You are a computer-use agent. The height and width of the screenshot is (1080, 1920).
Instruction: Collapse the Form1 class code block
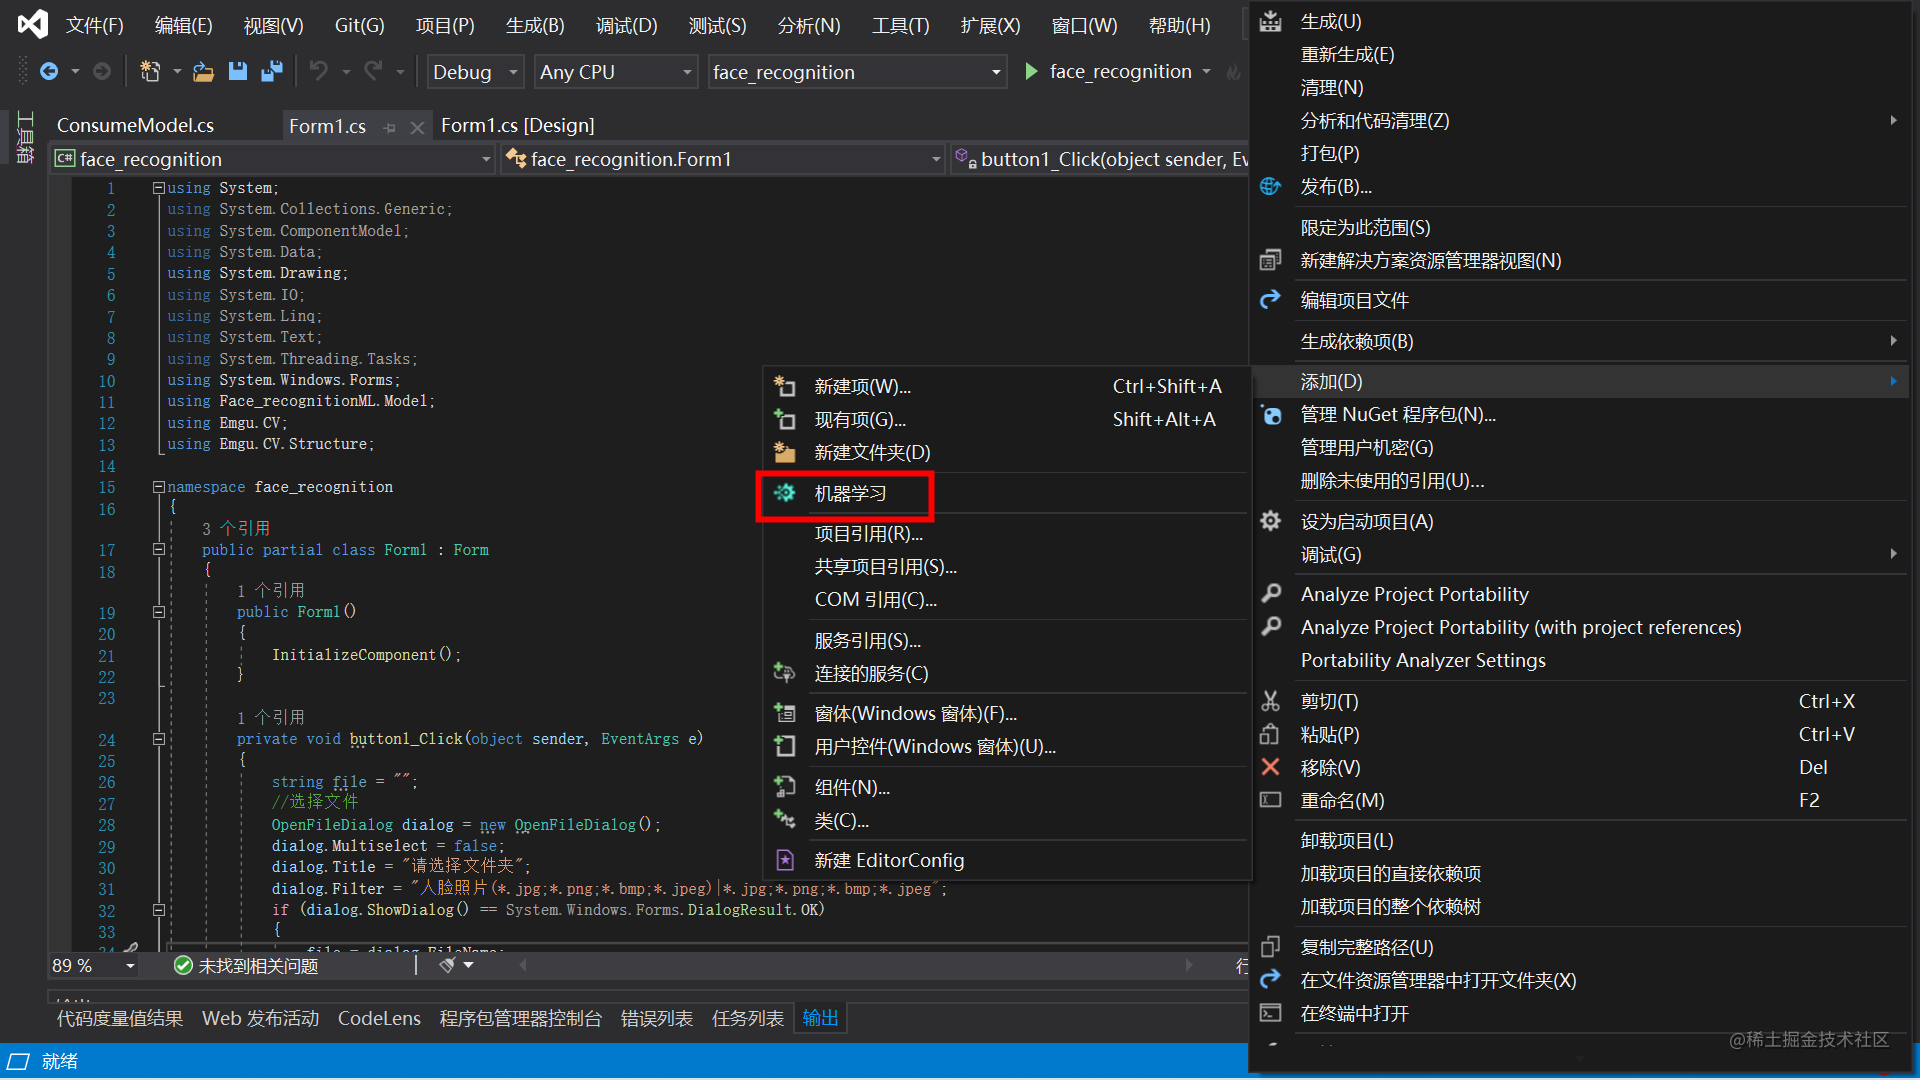(x=158, y=549)
